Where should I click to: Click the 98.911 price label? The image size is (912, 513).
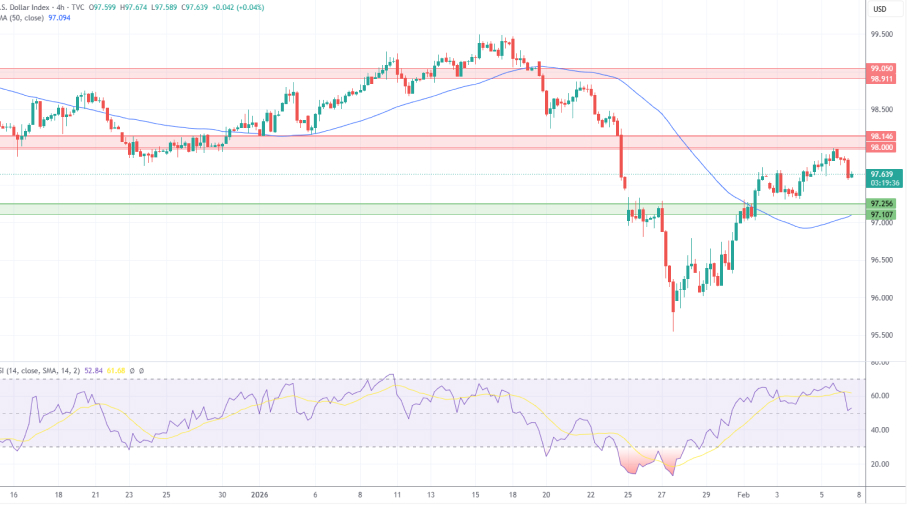pos(882,79)
